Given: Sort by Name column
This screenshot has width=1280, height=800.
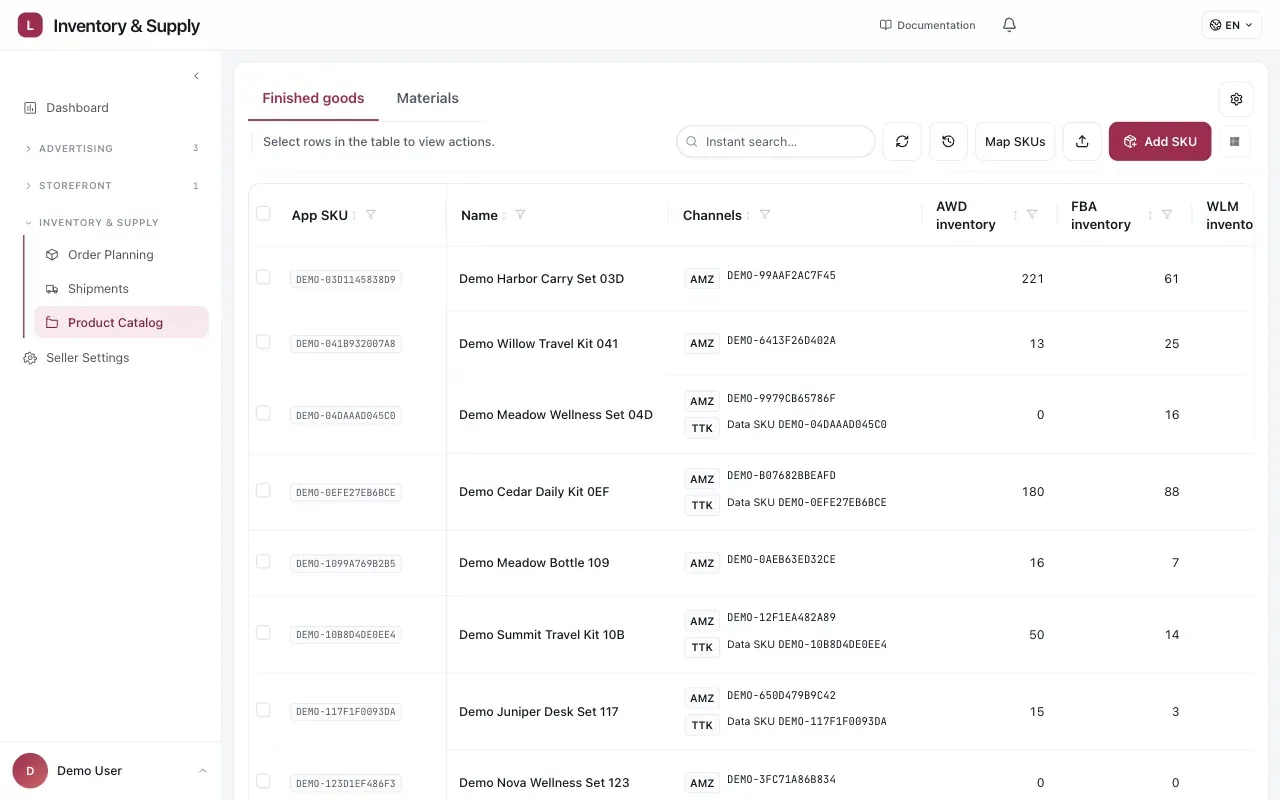Looking at the screenshot, I should tap(504, 215).
